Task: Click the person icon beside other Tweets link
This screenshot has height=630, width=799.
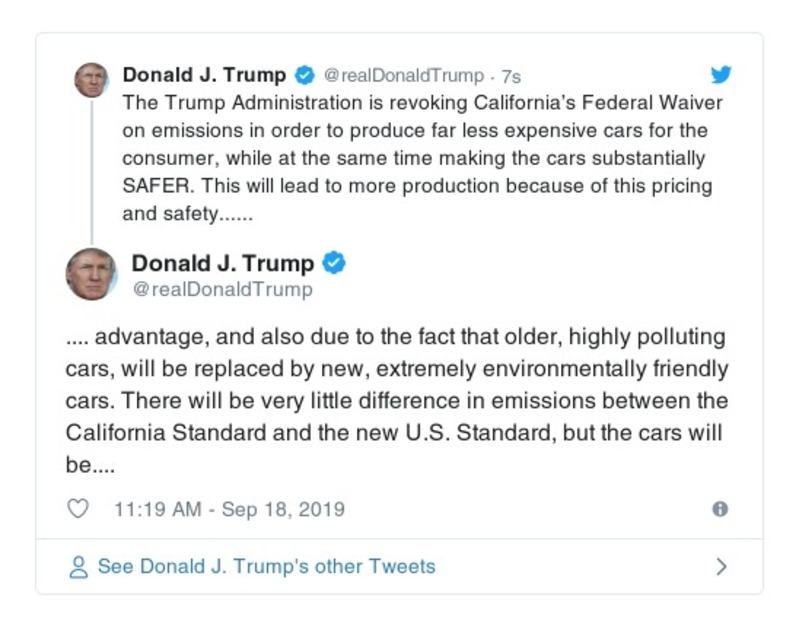Action: 78,567
